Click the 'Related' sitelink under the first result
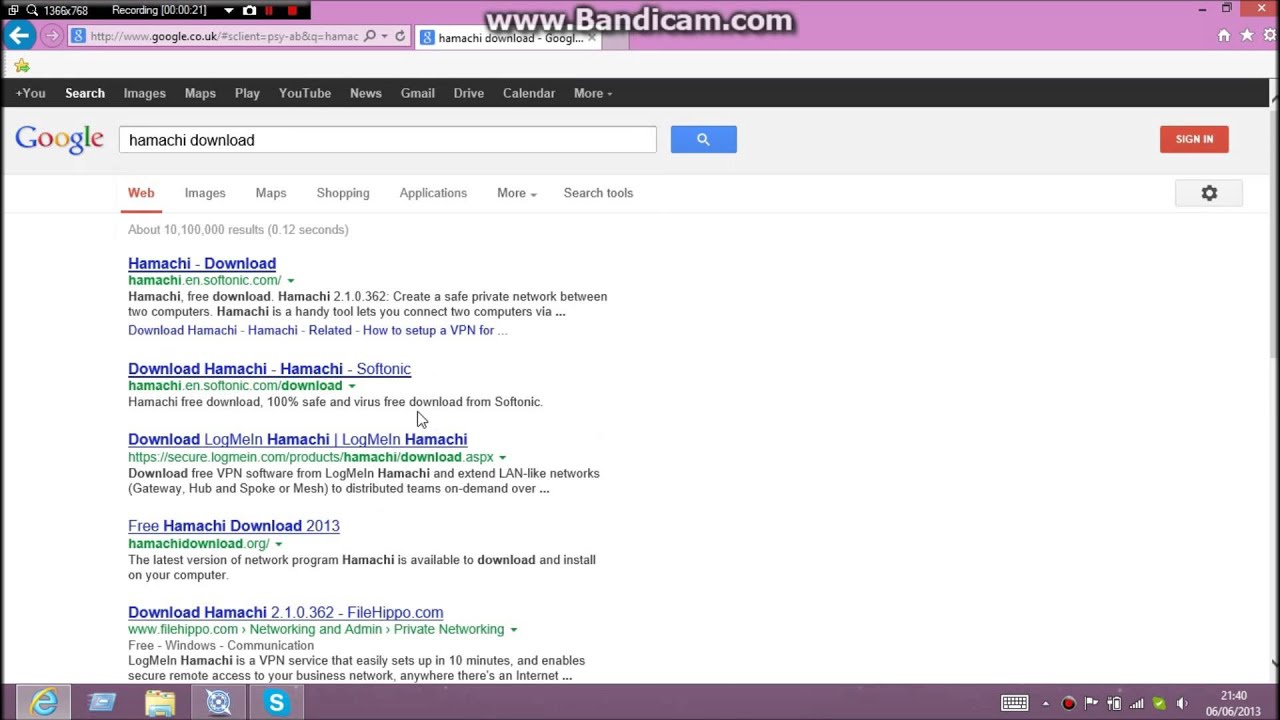1280x720 pixels. tap(330, 330)
